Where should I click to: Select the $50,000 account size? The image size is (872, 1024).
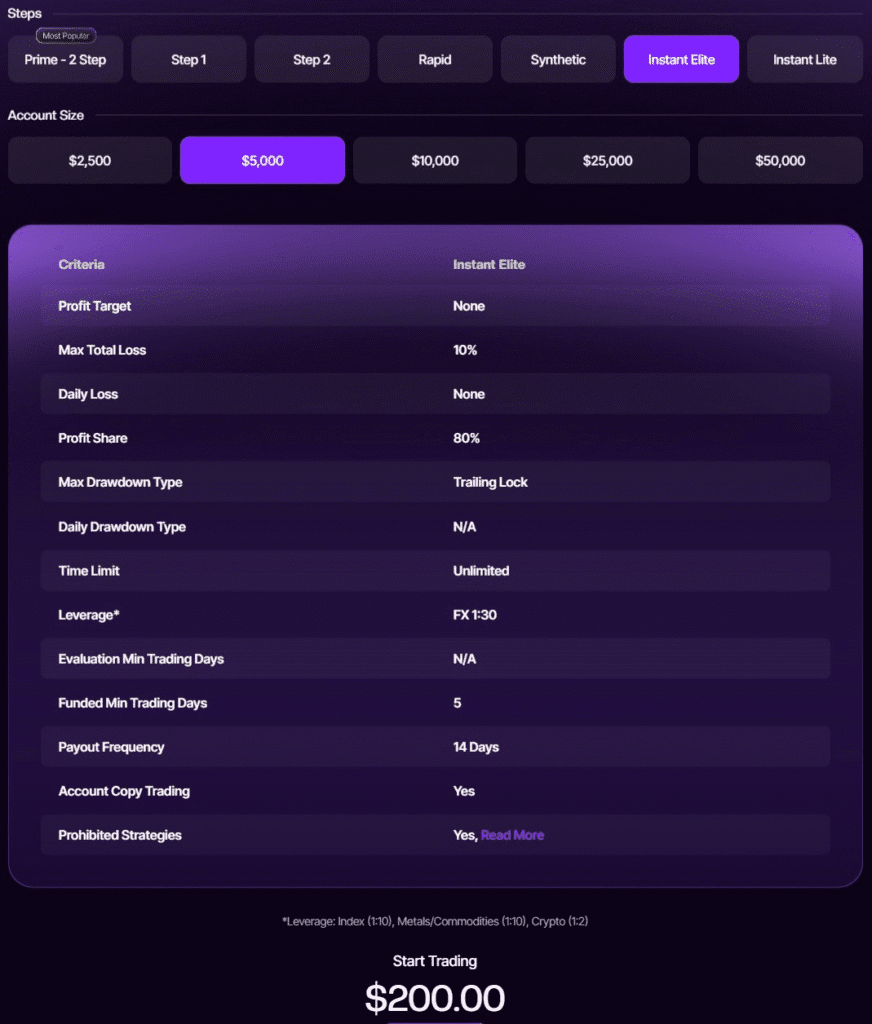779,160
